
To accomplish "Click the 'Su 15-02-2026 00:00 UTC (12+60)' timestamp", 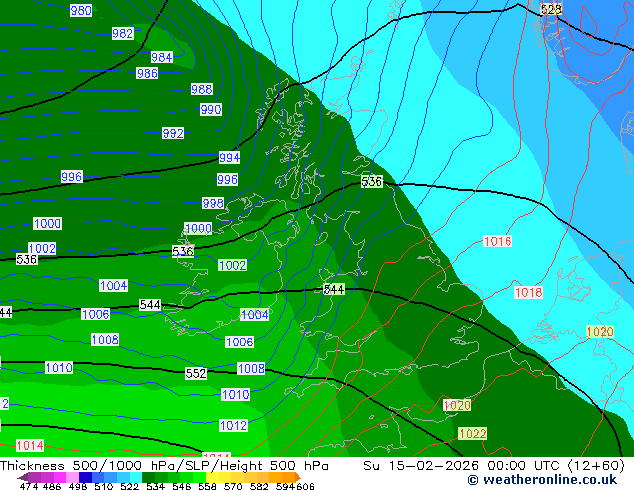I will coord(494,466).
